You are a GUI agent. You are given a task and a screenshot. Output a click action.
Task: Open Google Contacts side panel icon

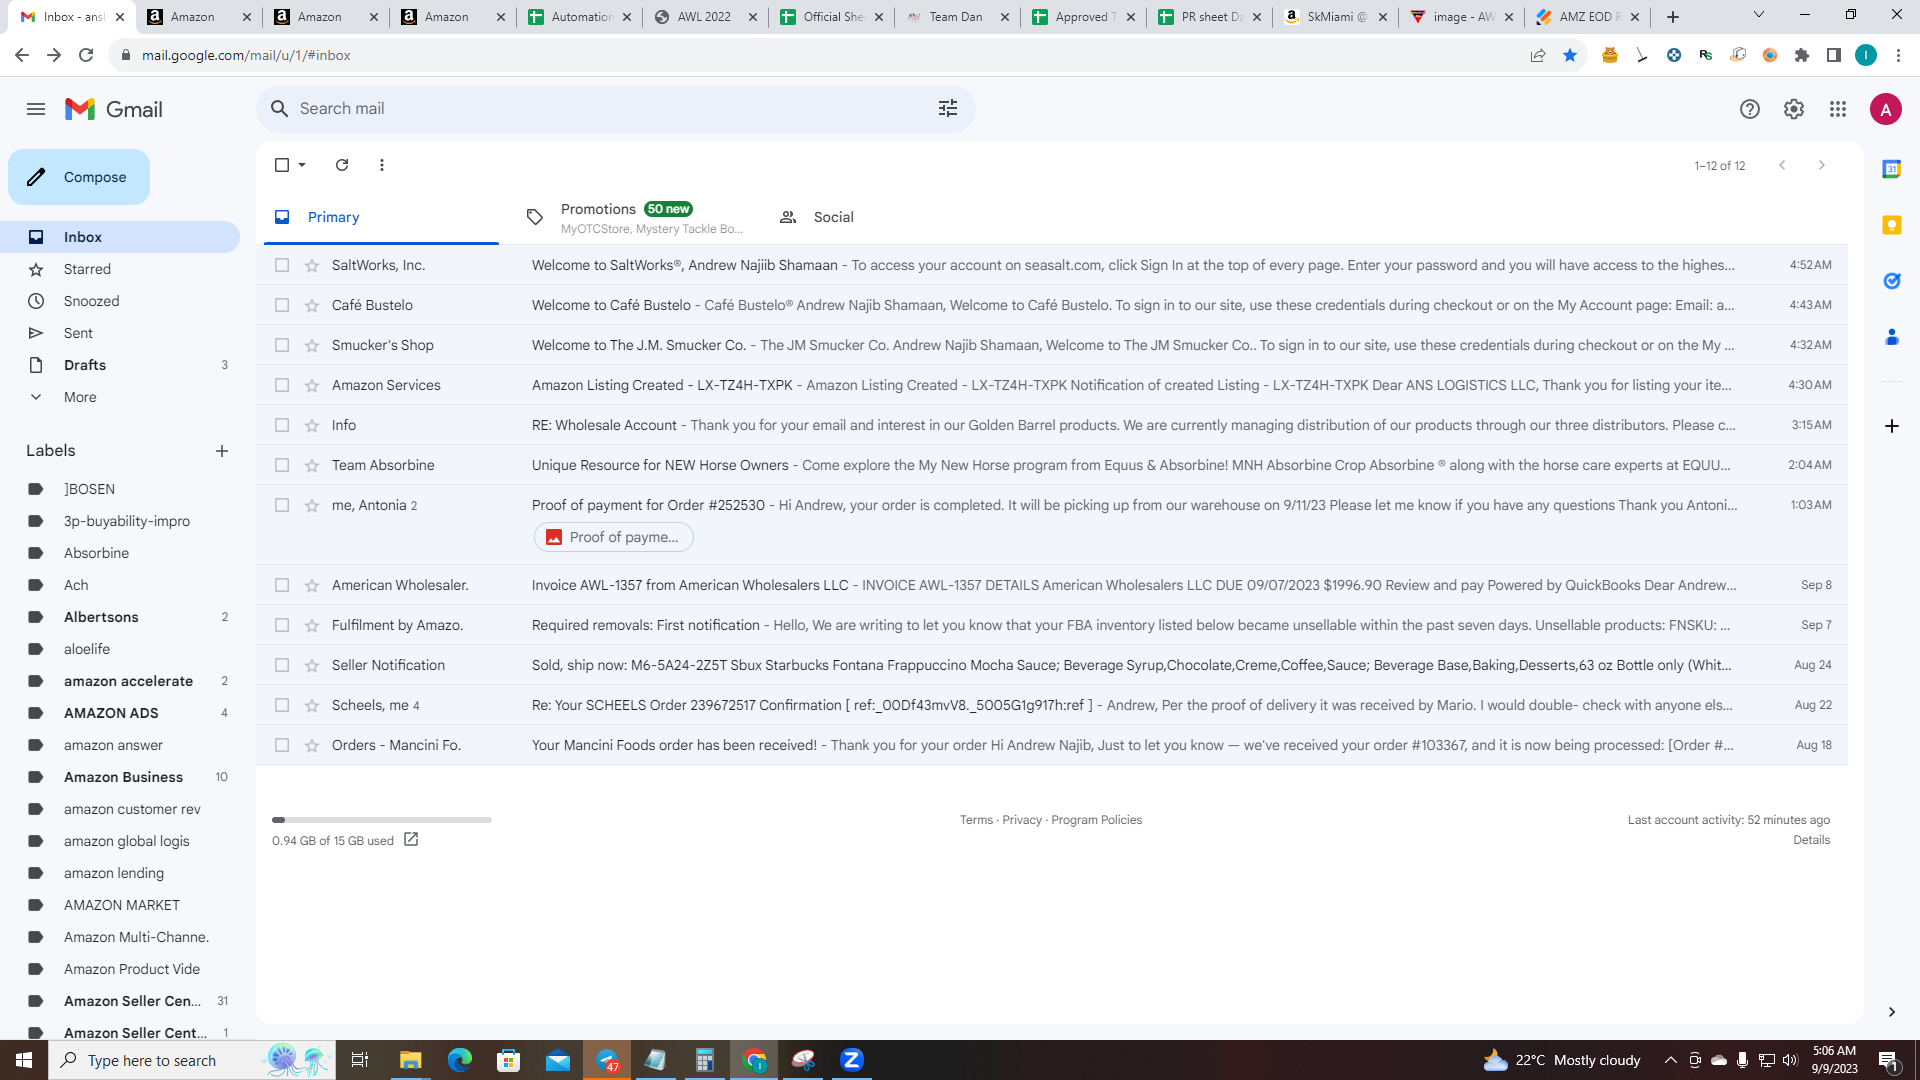coord(1892,337)
